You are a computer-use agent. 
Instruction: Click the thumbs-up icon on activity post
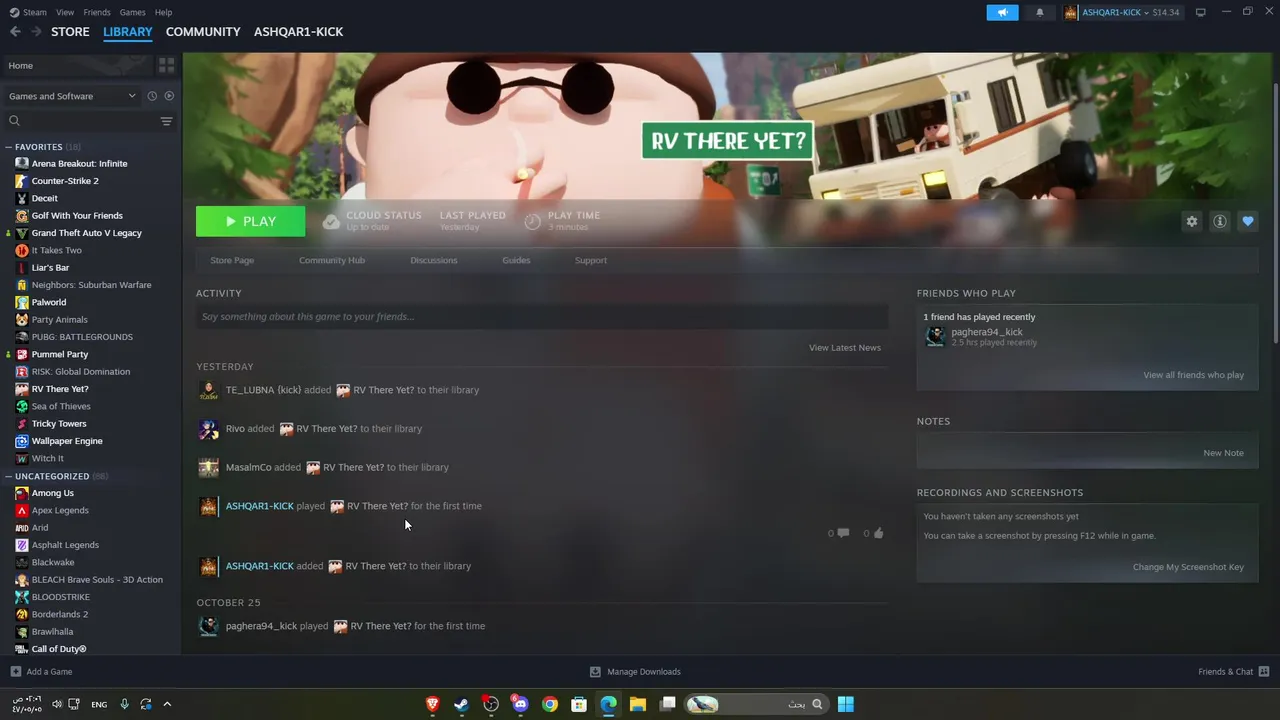(x=878, y=533)
